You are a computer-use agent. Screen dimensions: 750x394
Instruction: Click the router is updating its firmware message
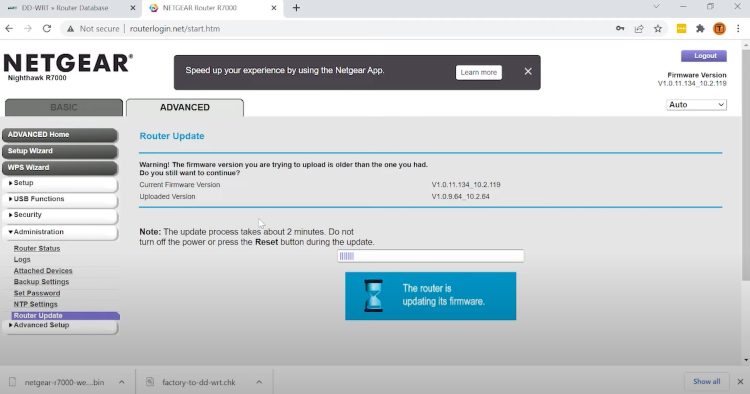[443, 295]
